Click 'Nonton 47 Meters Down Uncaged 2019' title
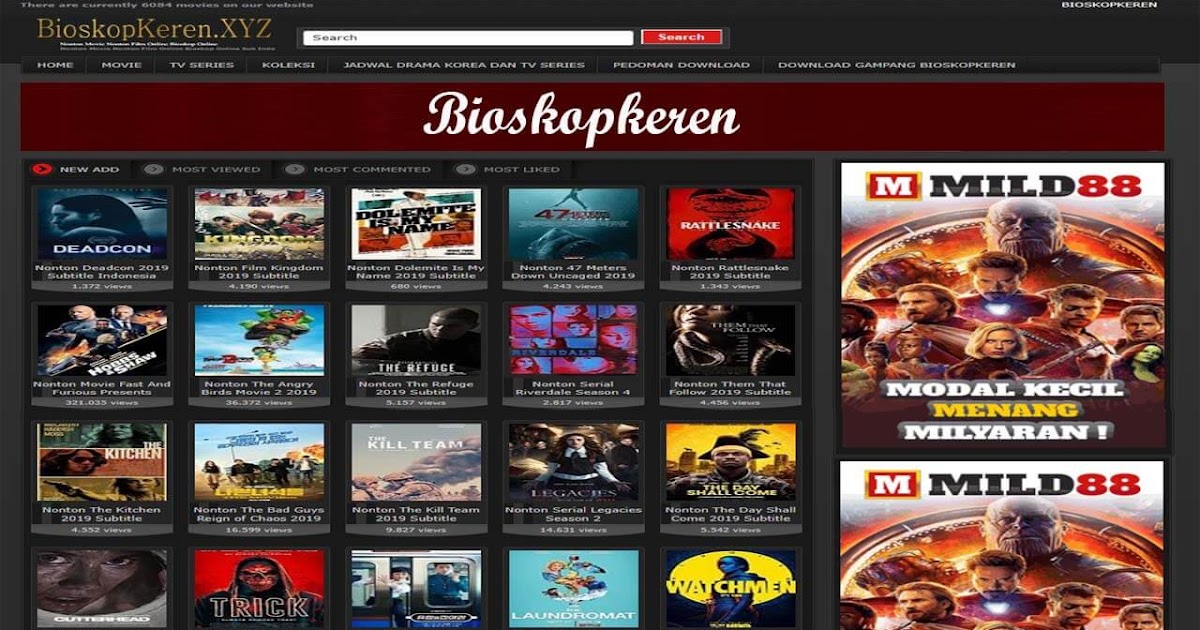This screenshot has height=630, width=1200. tap(573, 272)
